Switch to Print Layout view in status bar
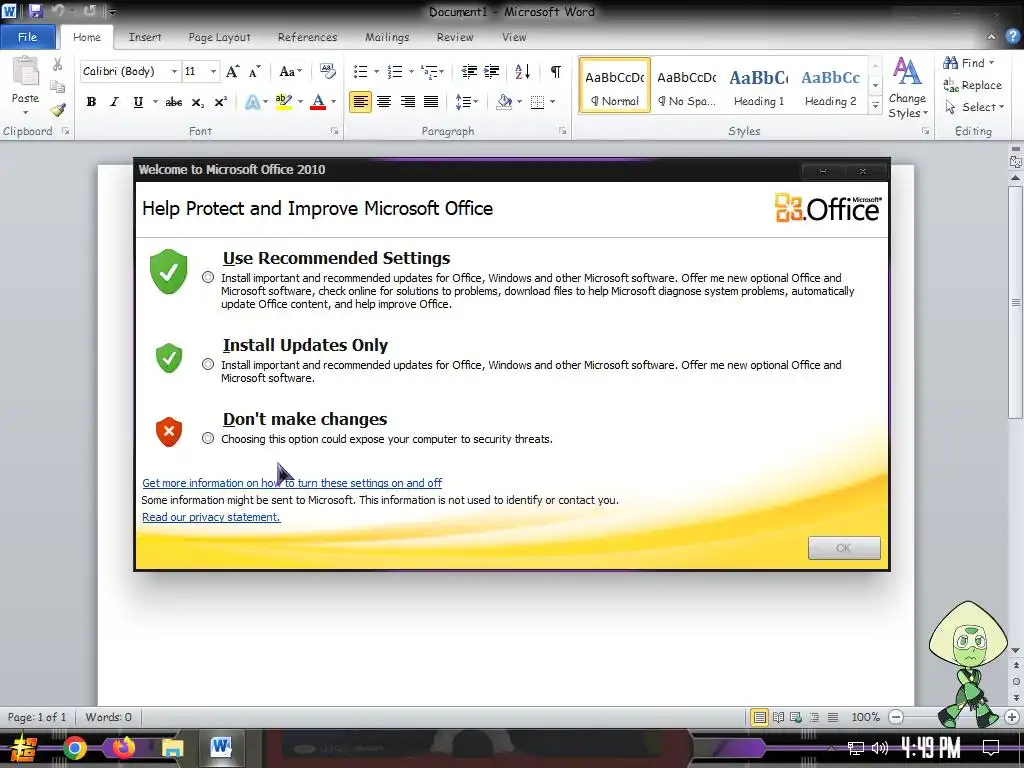This screenshot has width=1024, height=768. (x=760, y=717)
